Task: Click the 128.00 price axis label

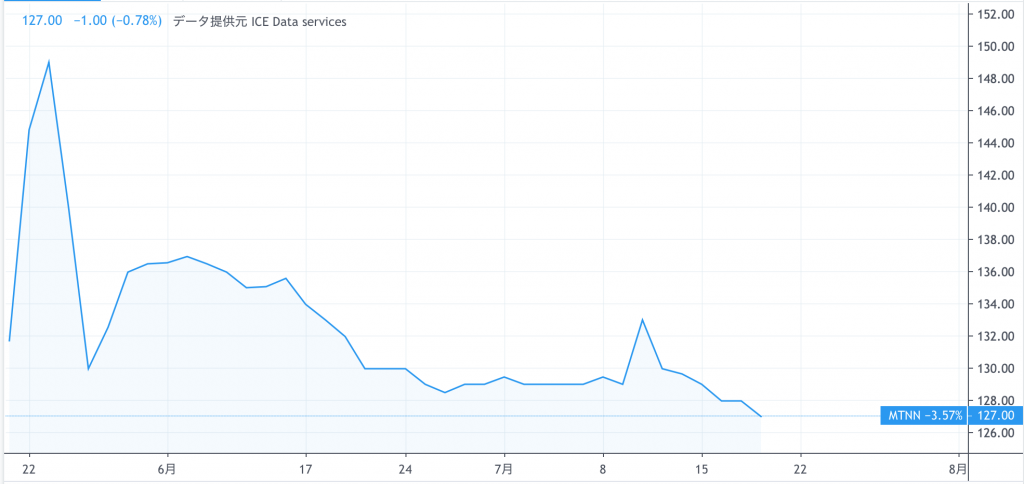Action: click(x=995, y=400)
